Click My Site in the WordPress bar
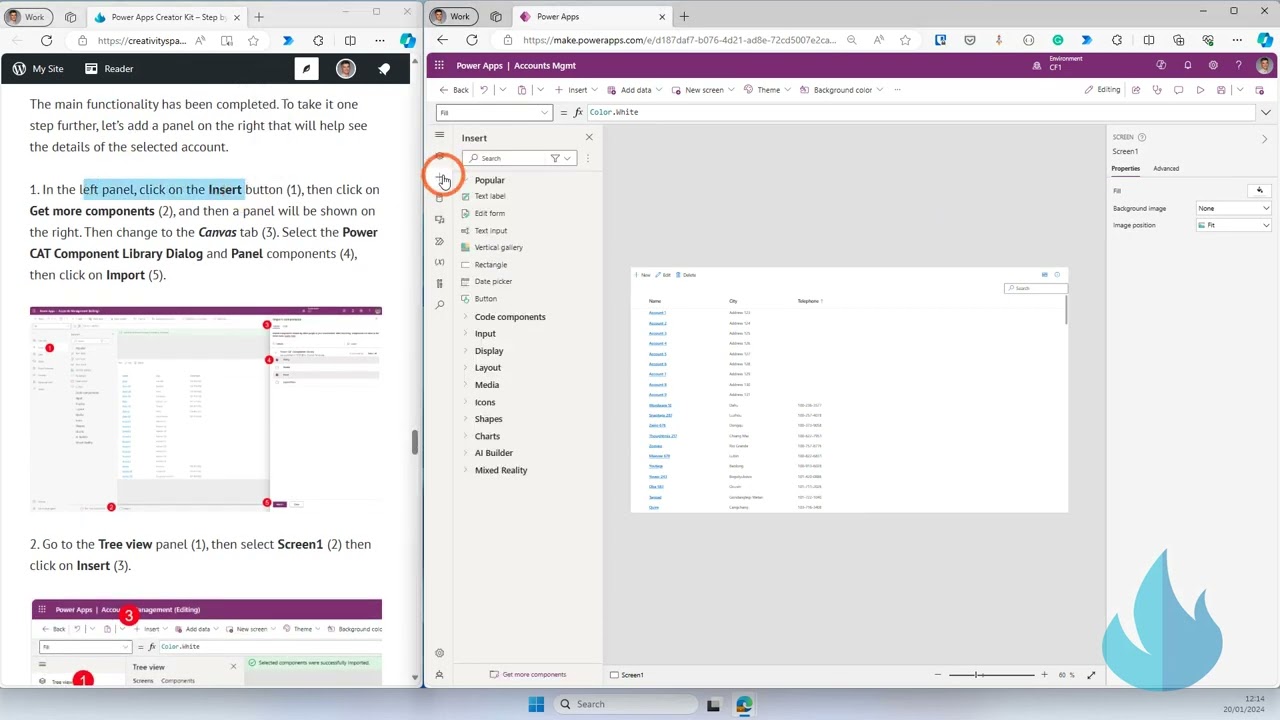 point(38,69)
